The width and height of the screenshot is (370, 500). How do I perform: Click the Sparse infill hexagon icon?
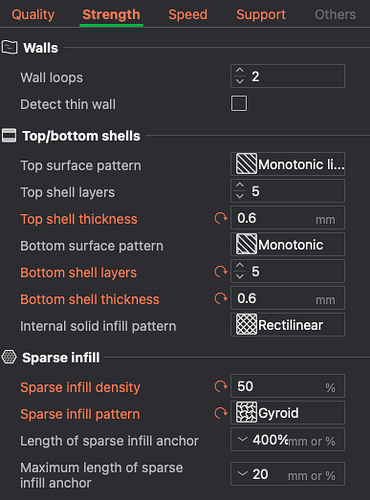pyautogui.click(x=9, y=357)
